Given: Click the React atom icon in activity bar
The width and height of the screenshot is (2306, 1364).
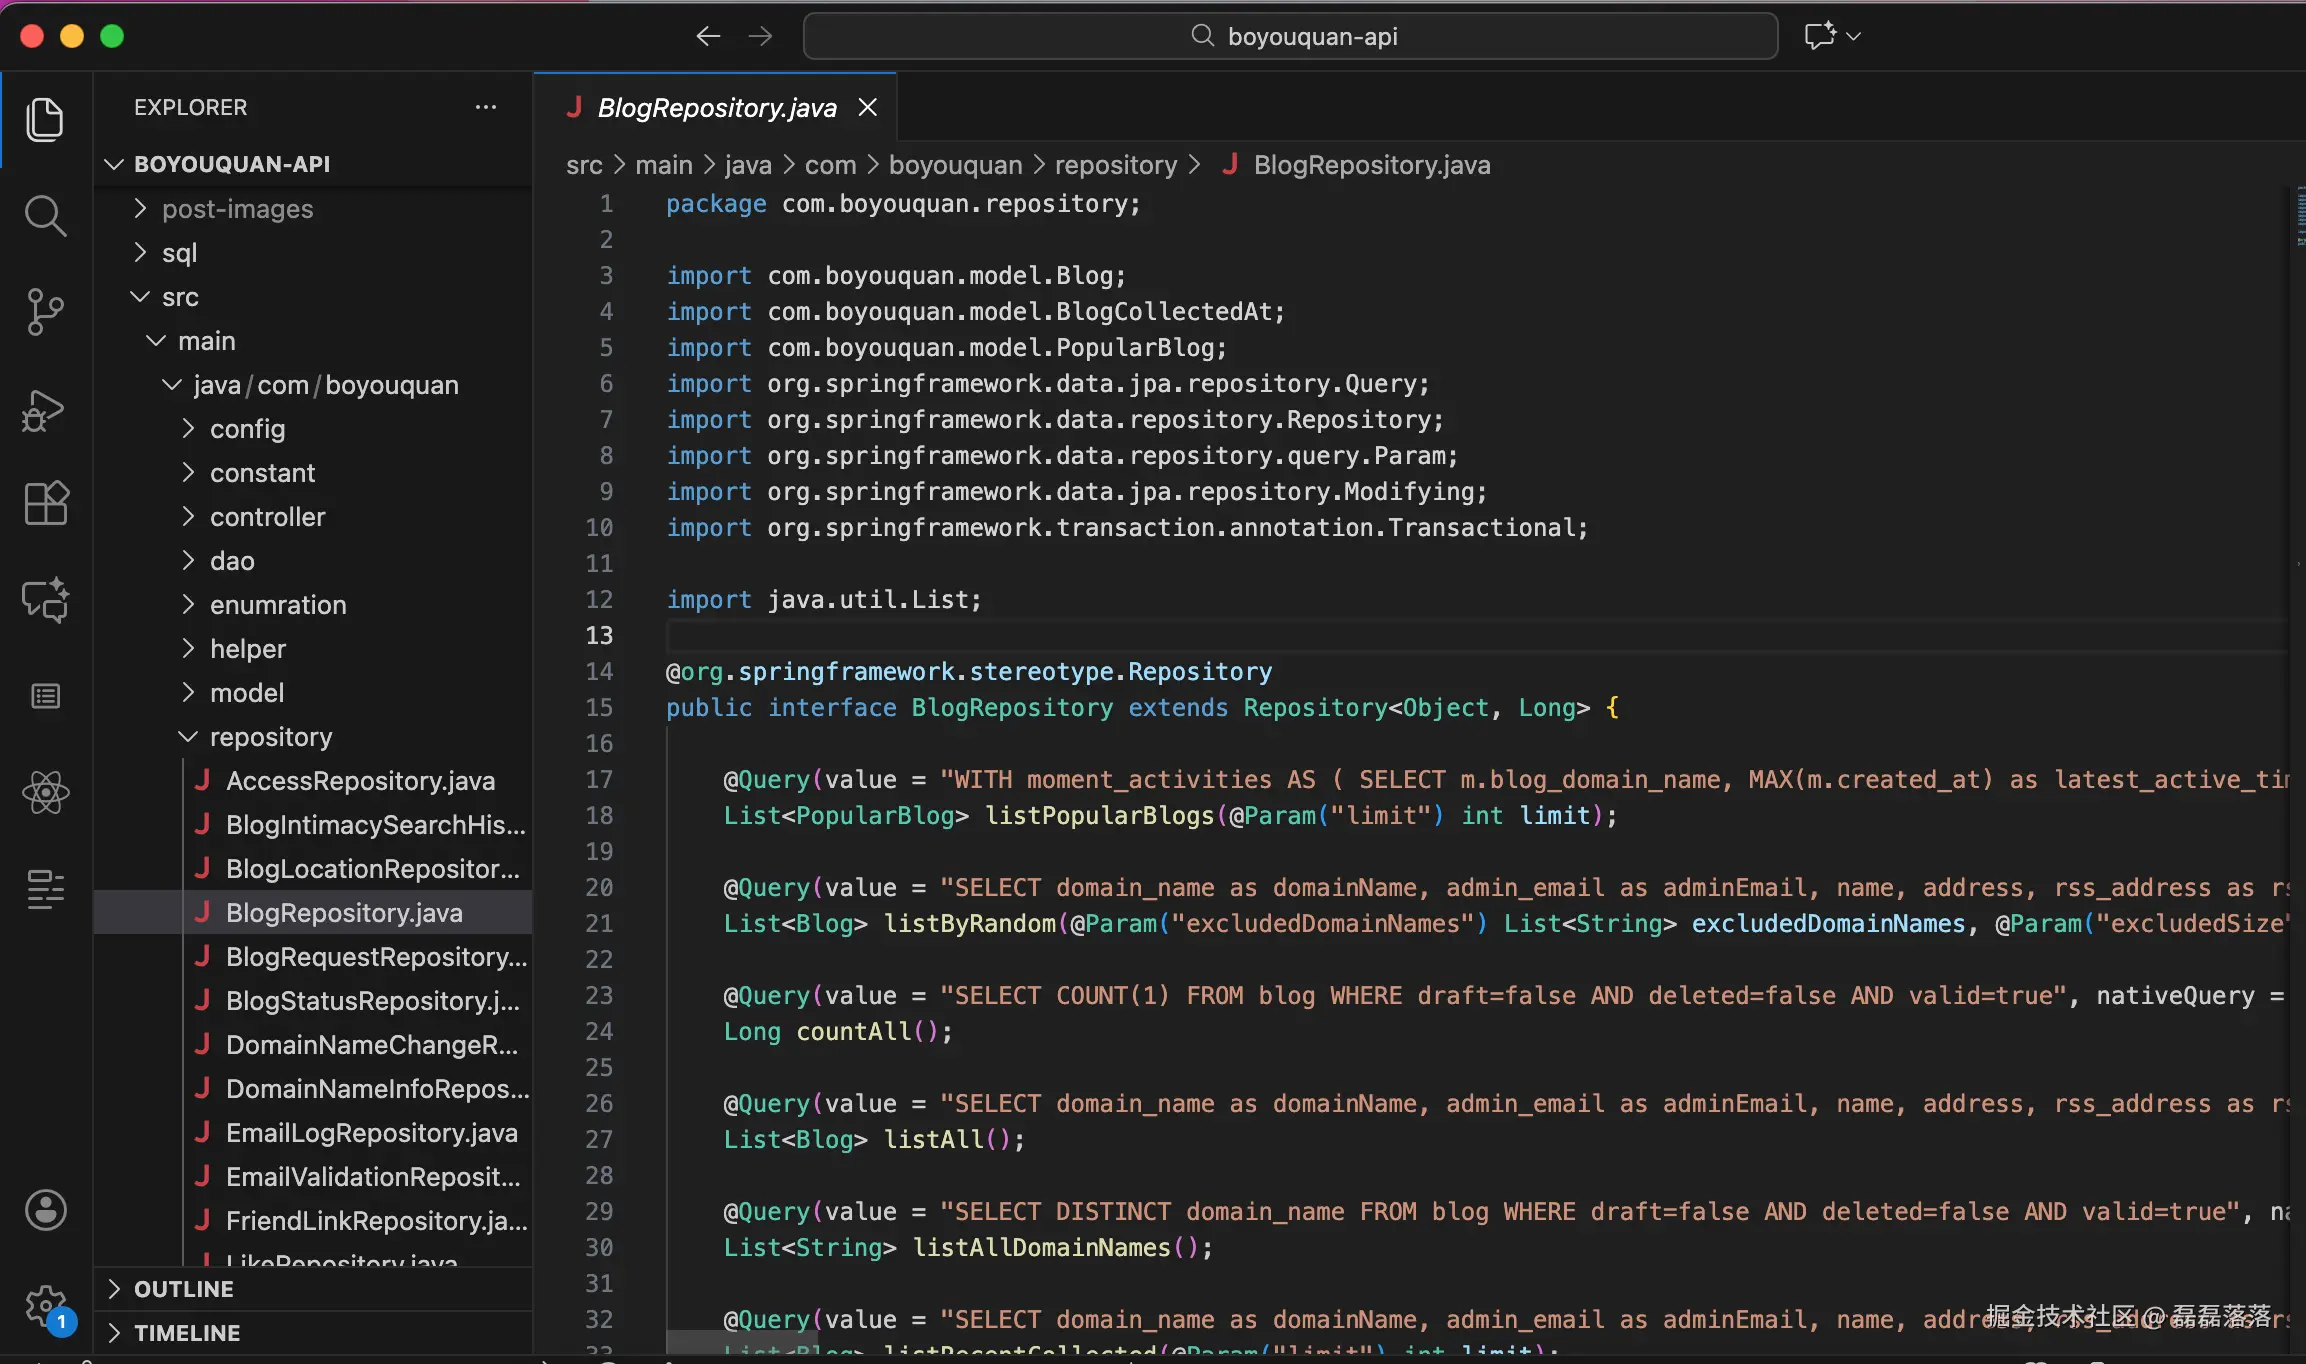Looking at the screenshot, I should click(45, 793).
